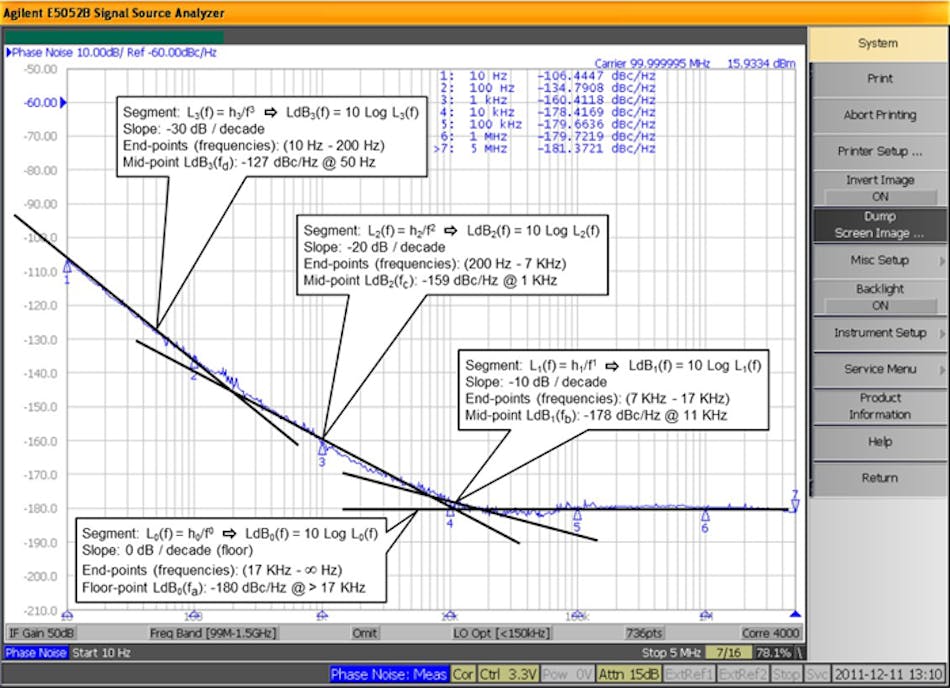The image size is (950, 688).
Task: Click the Cor status indicator
Action: [464, 674]
